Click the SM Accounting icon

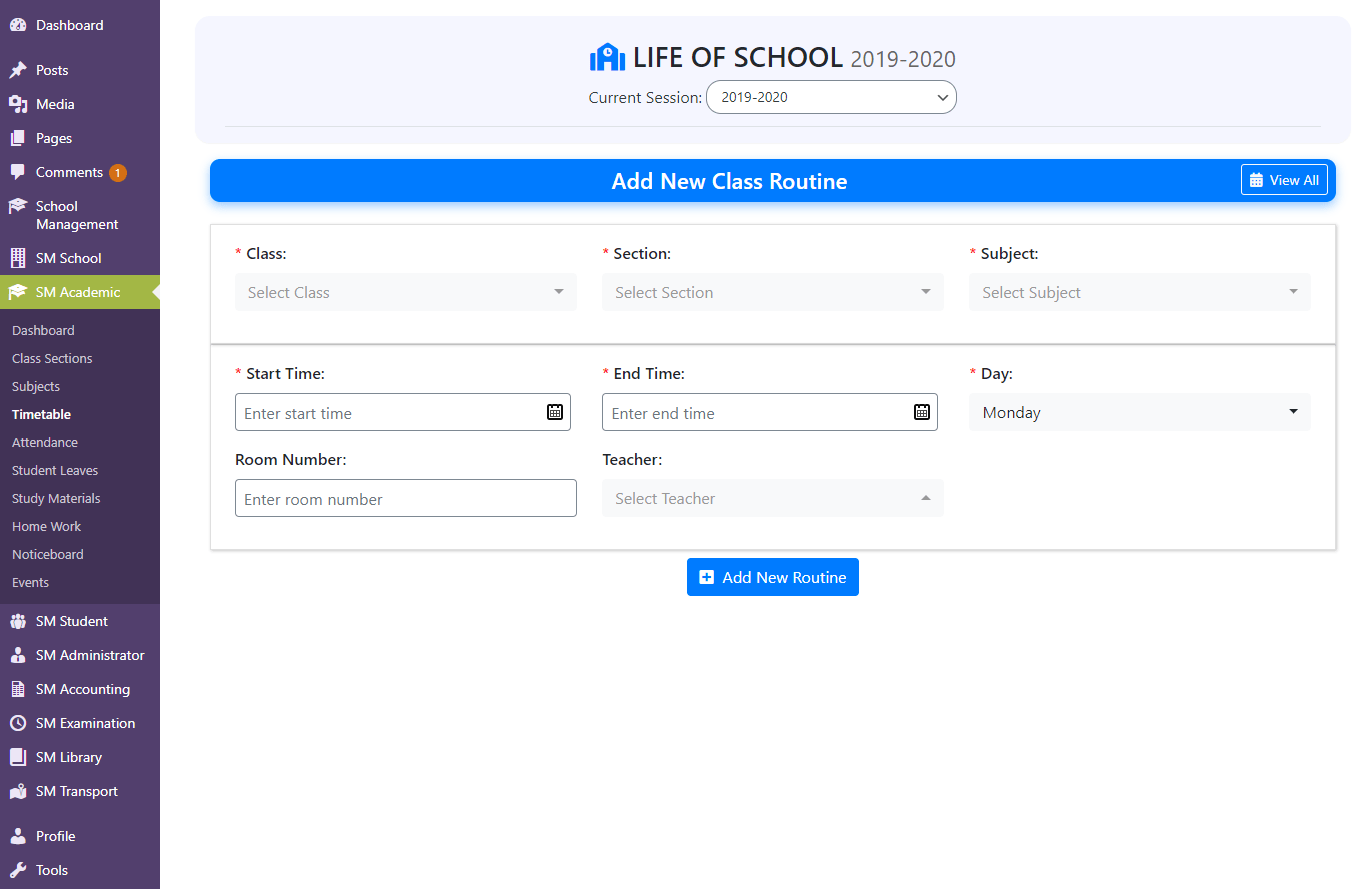tap(17, 689)
